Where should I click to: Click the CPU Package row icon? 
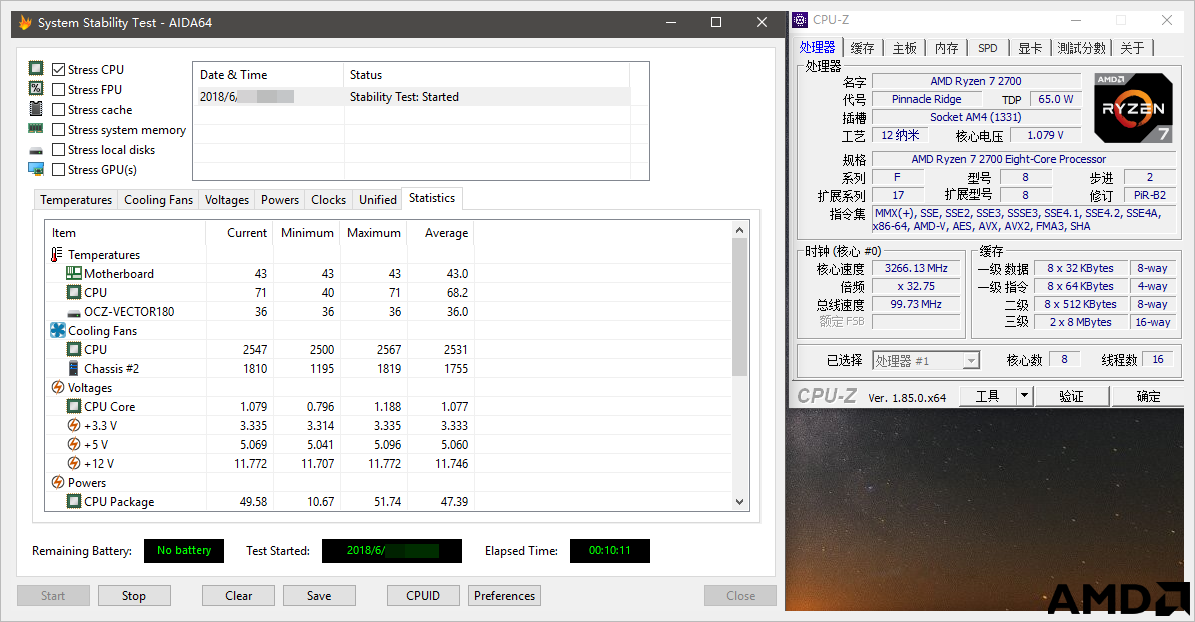(74, 502)
